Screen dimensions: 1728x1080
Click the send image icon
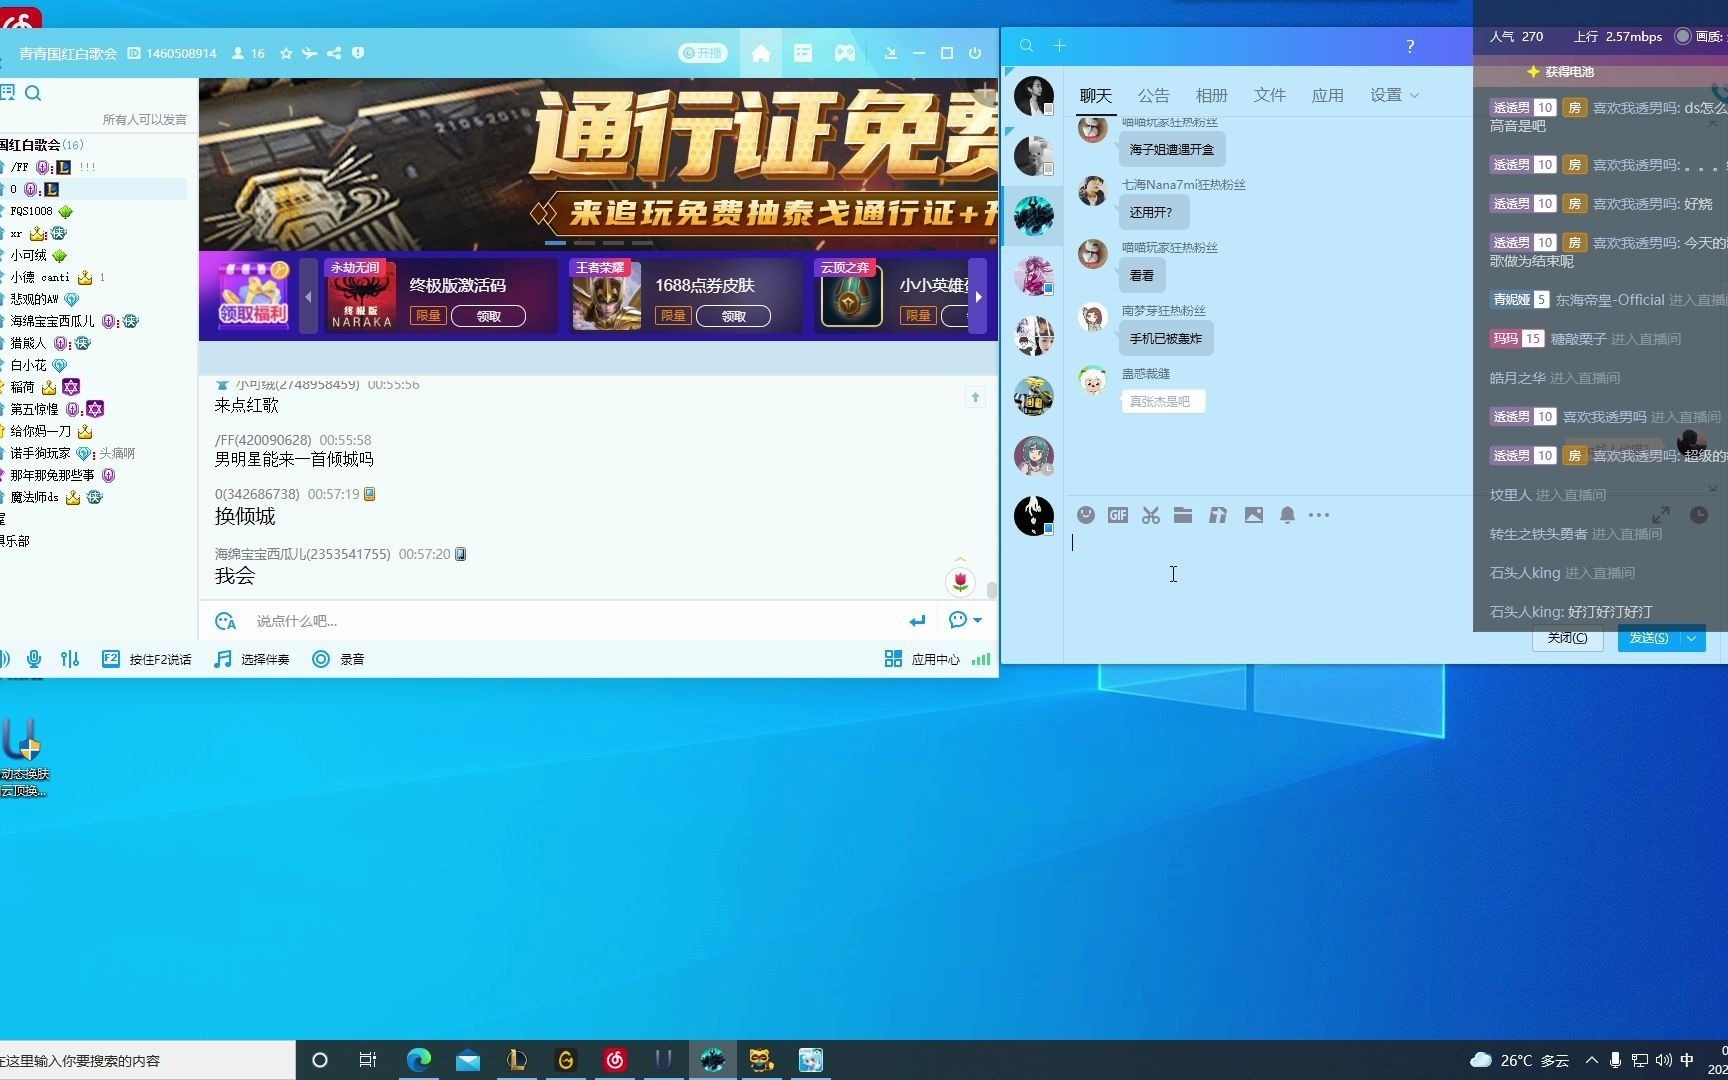(1253, 515)
